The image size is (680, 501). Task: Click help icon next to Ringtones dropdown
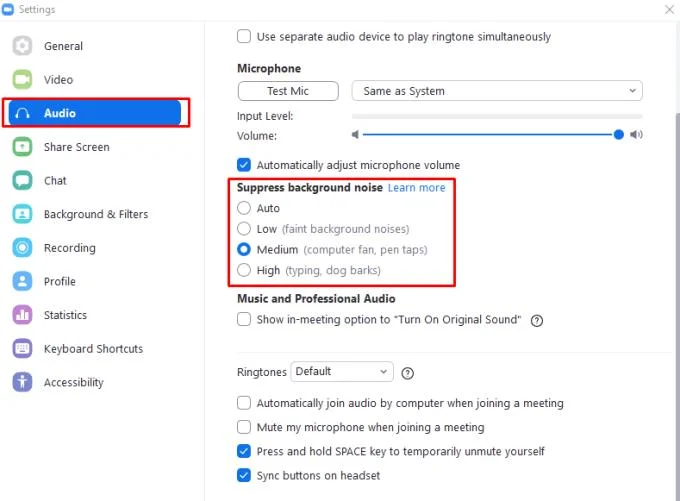[x=407, y=373]
